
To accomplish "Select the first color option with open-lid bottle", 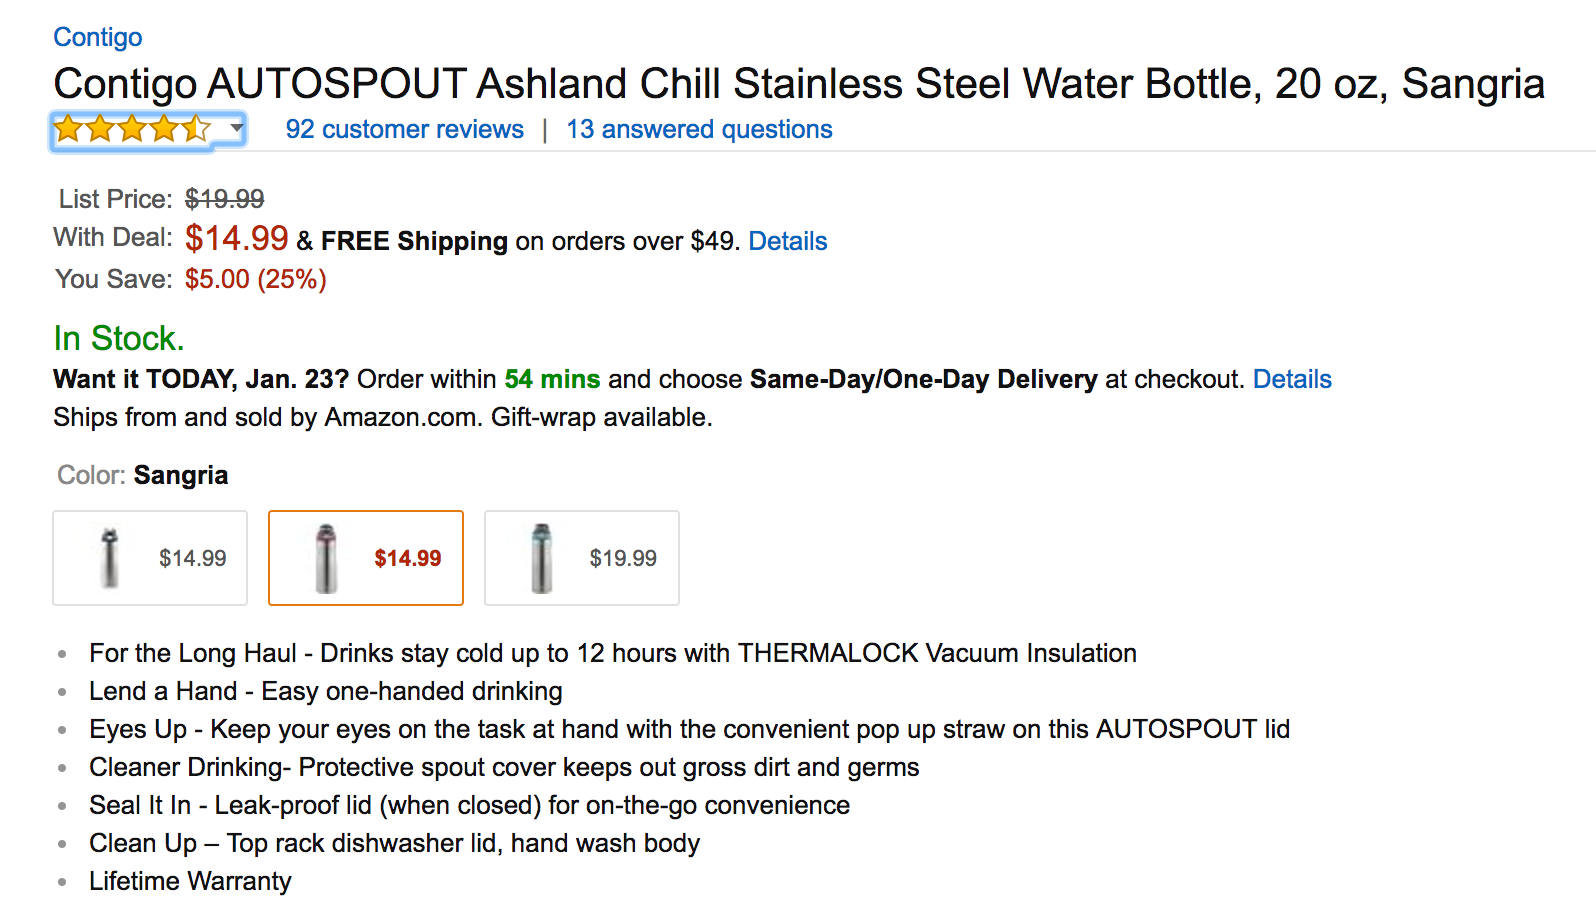I will 150,558.
